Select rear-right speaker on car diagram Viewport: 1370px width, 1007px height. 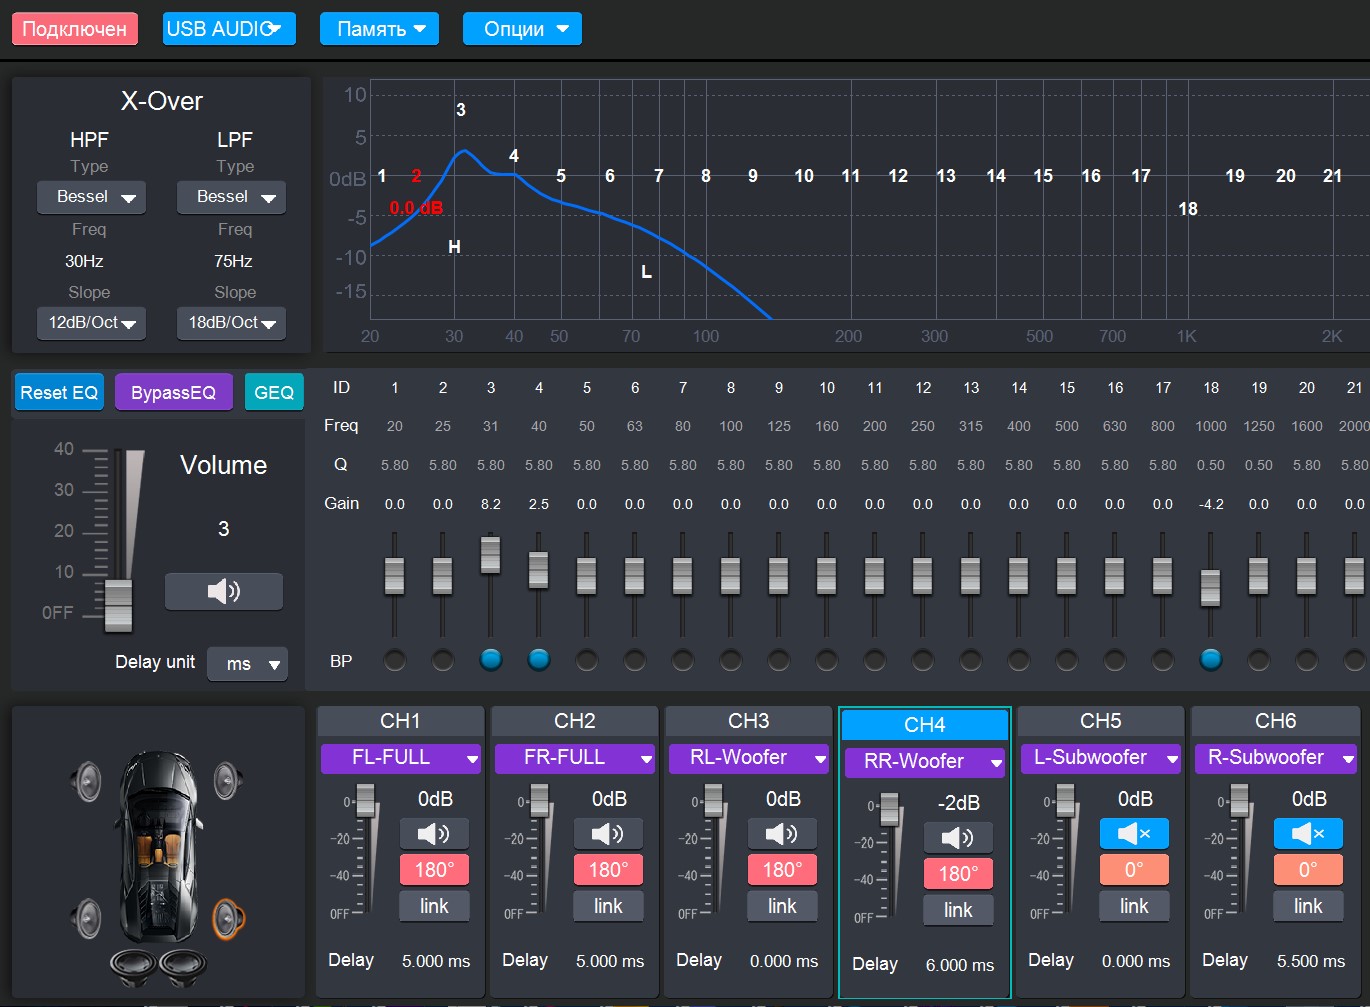[x=228, y=918]
